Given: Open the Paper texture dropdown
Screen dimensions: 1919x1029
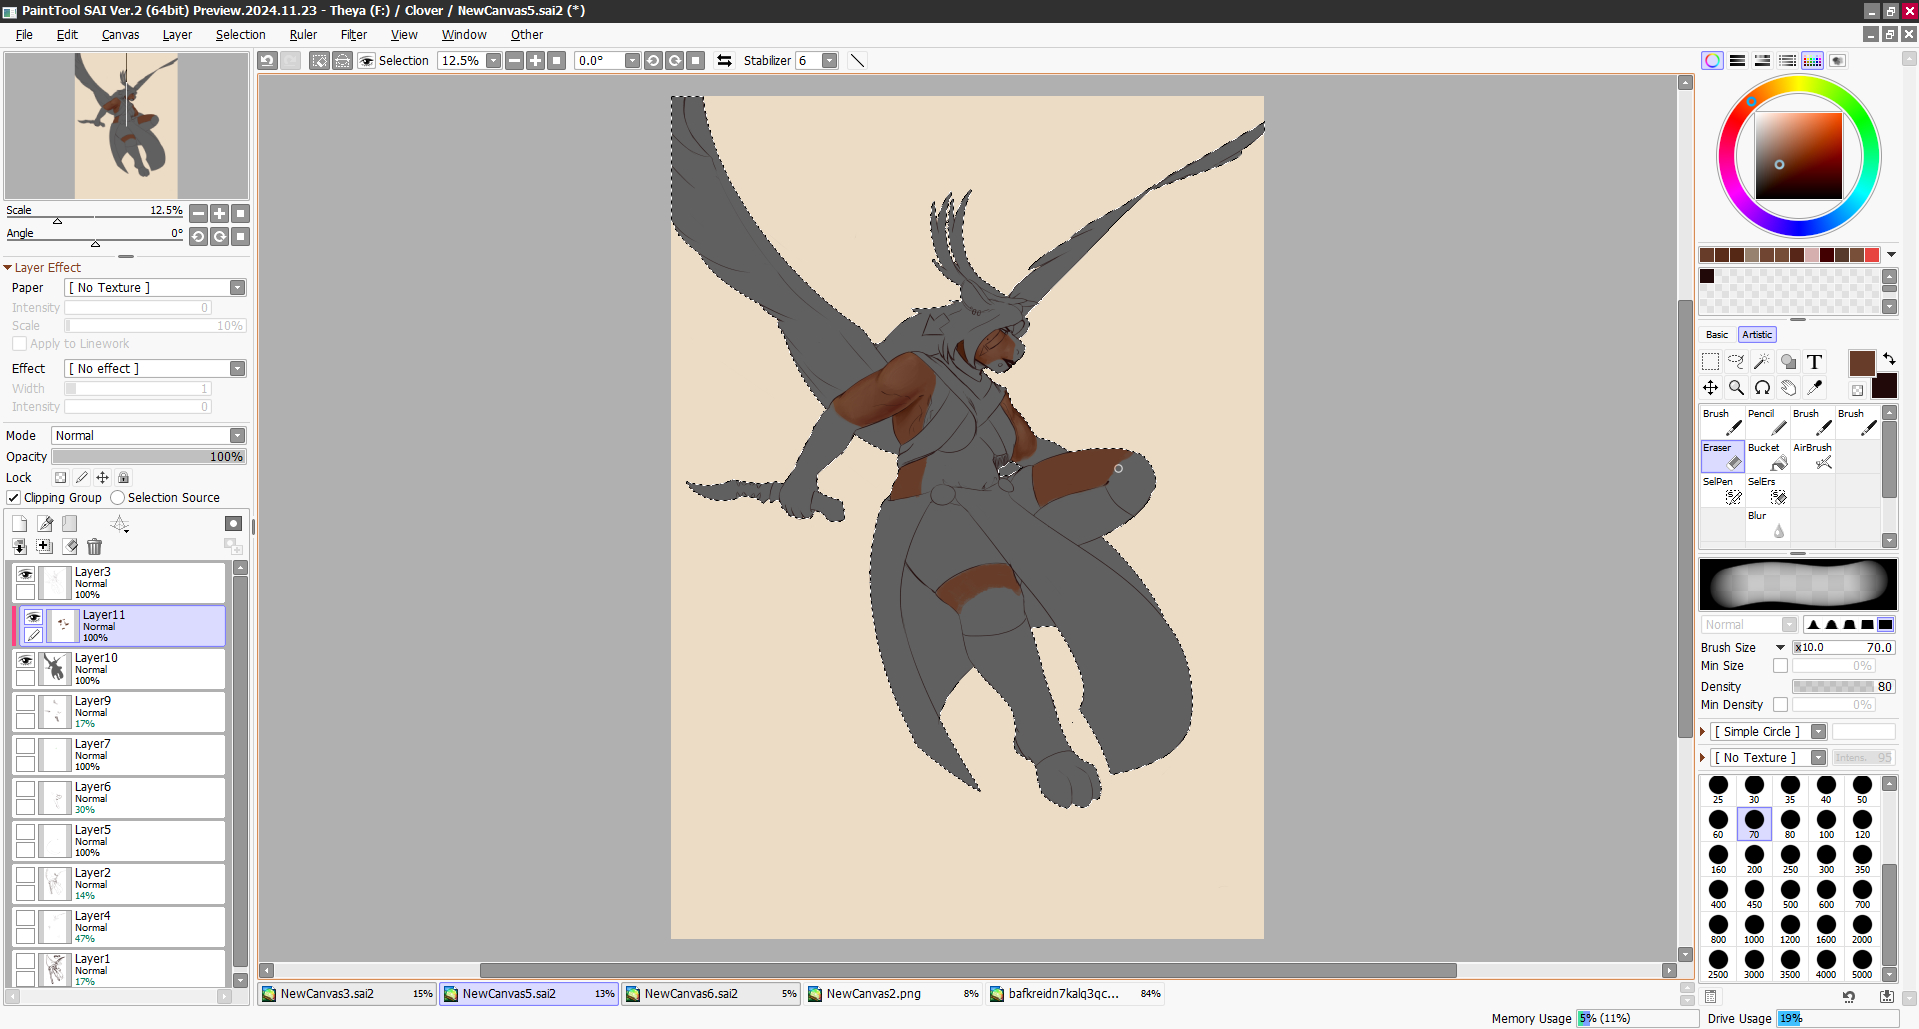Looking at the screenshot, I should point(155,288).
